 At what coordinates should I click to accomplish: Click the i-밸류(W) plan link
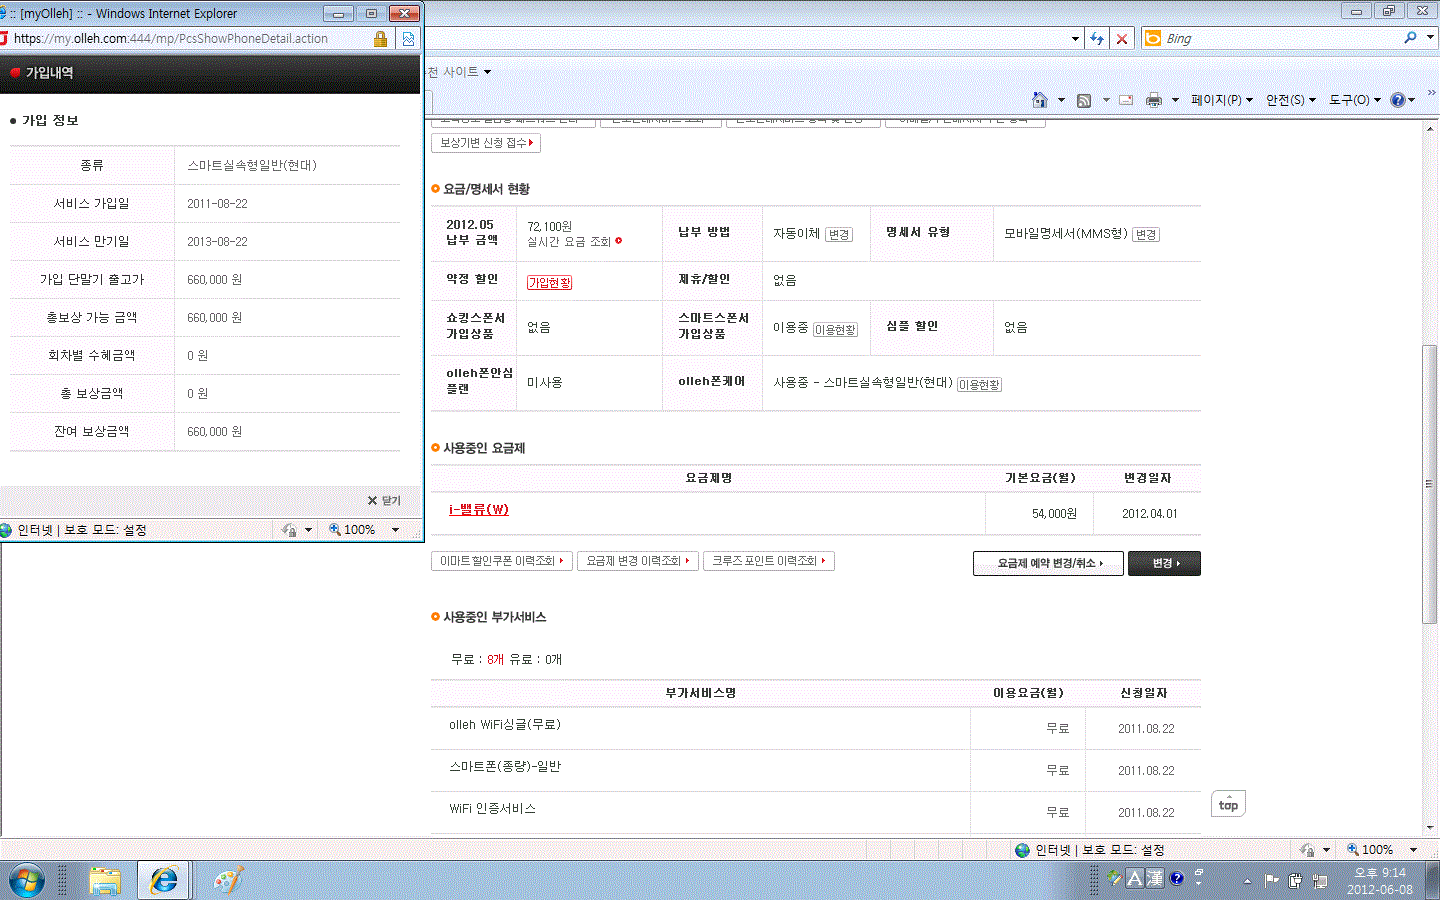[x=479, y=509]
